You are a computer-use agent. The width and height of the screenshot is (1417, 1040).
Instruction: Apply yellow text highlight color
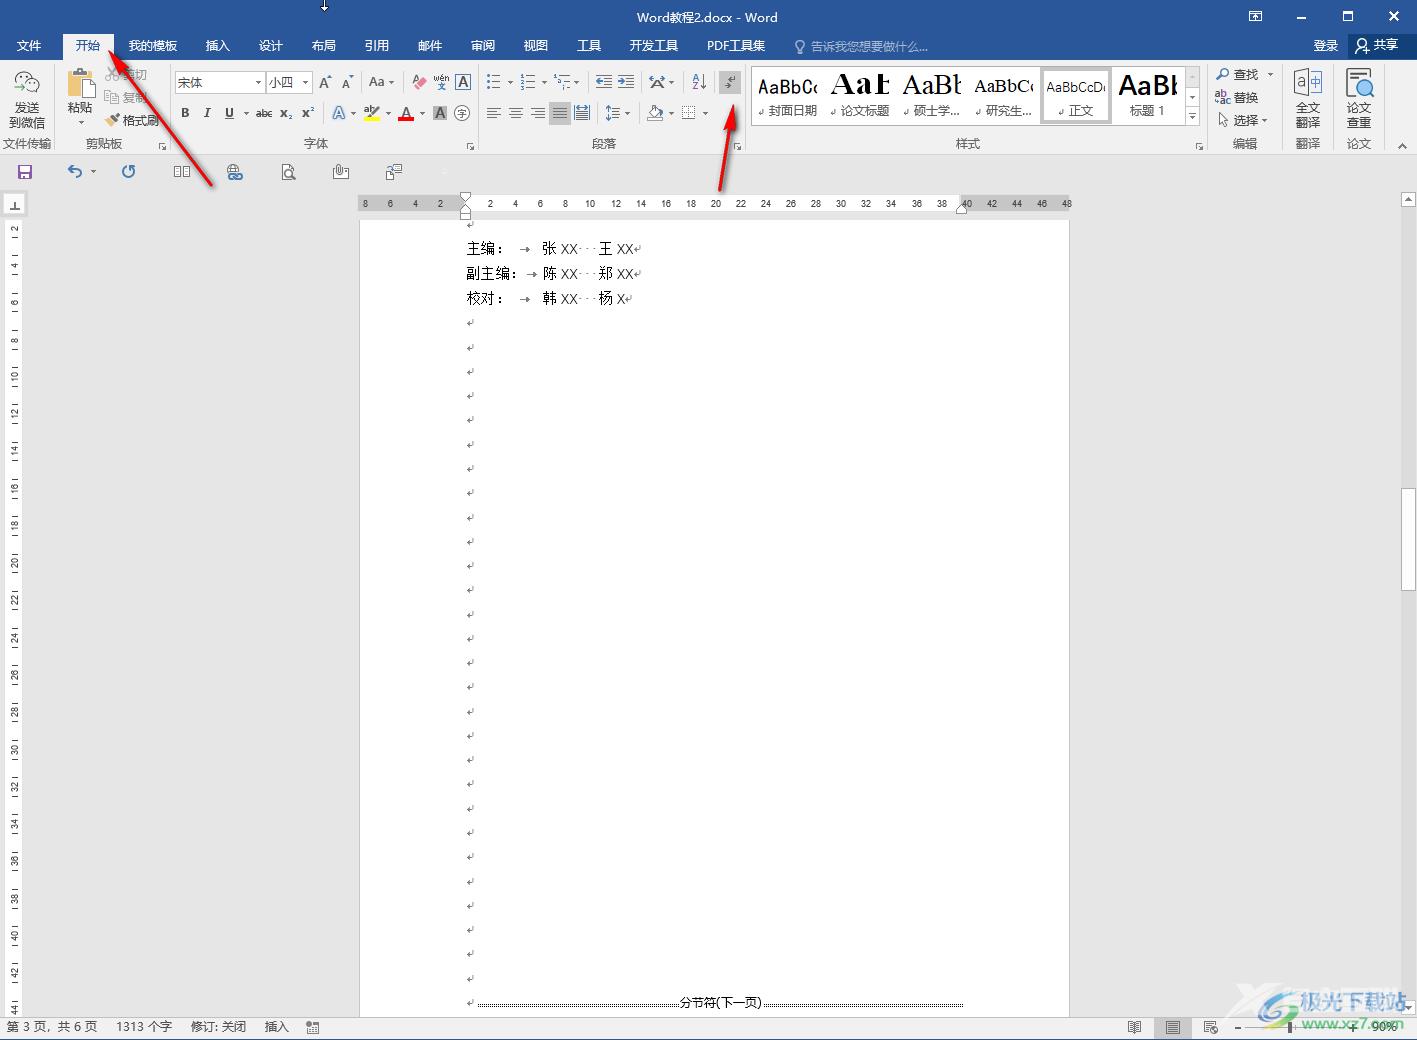click(372, 113)
